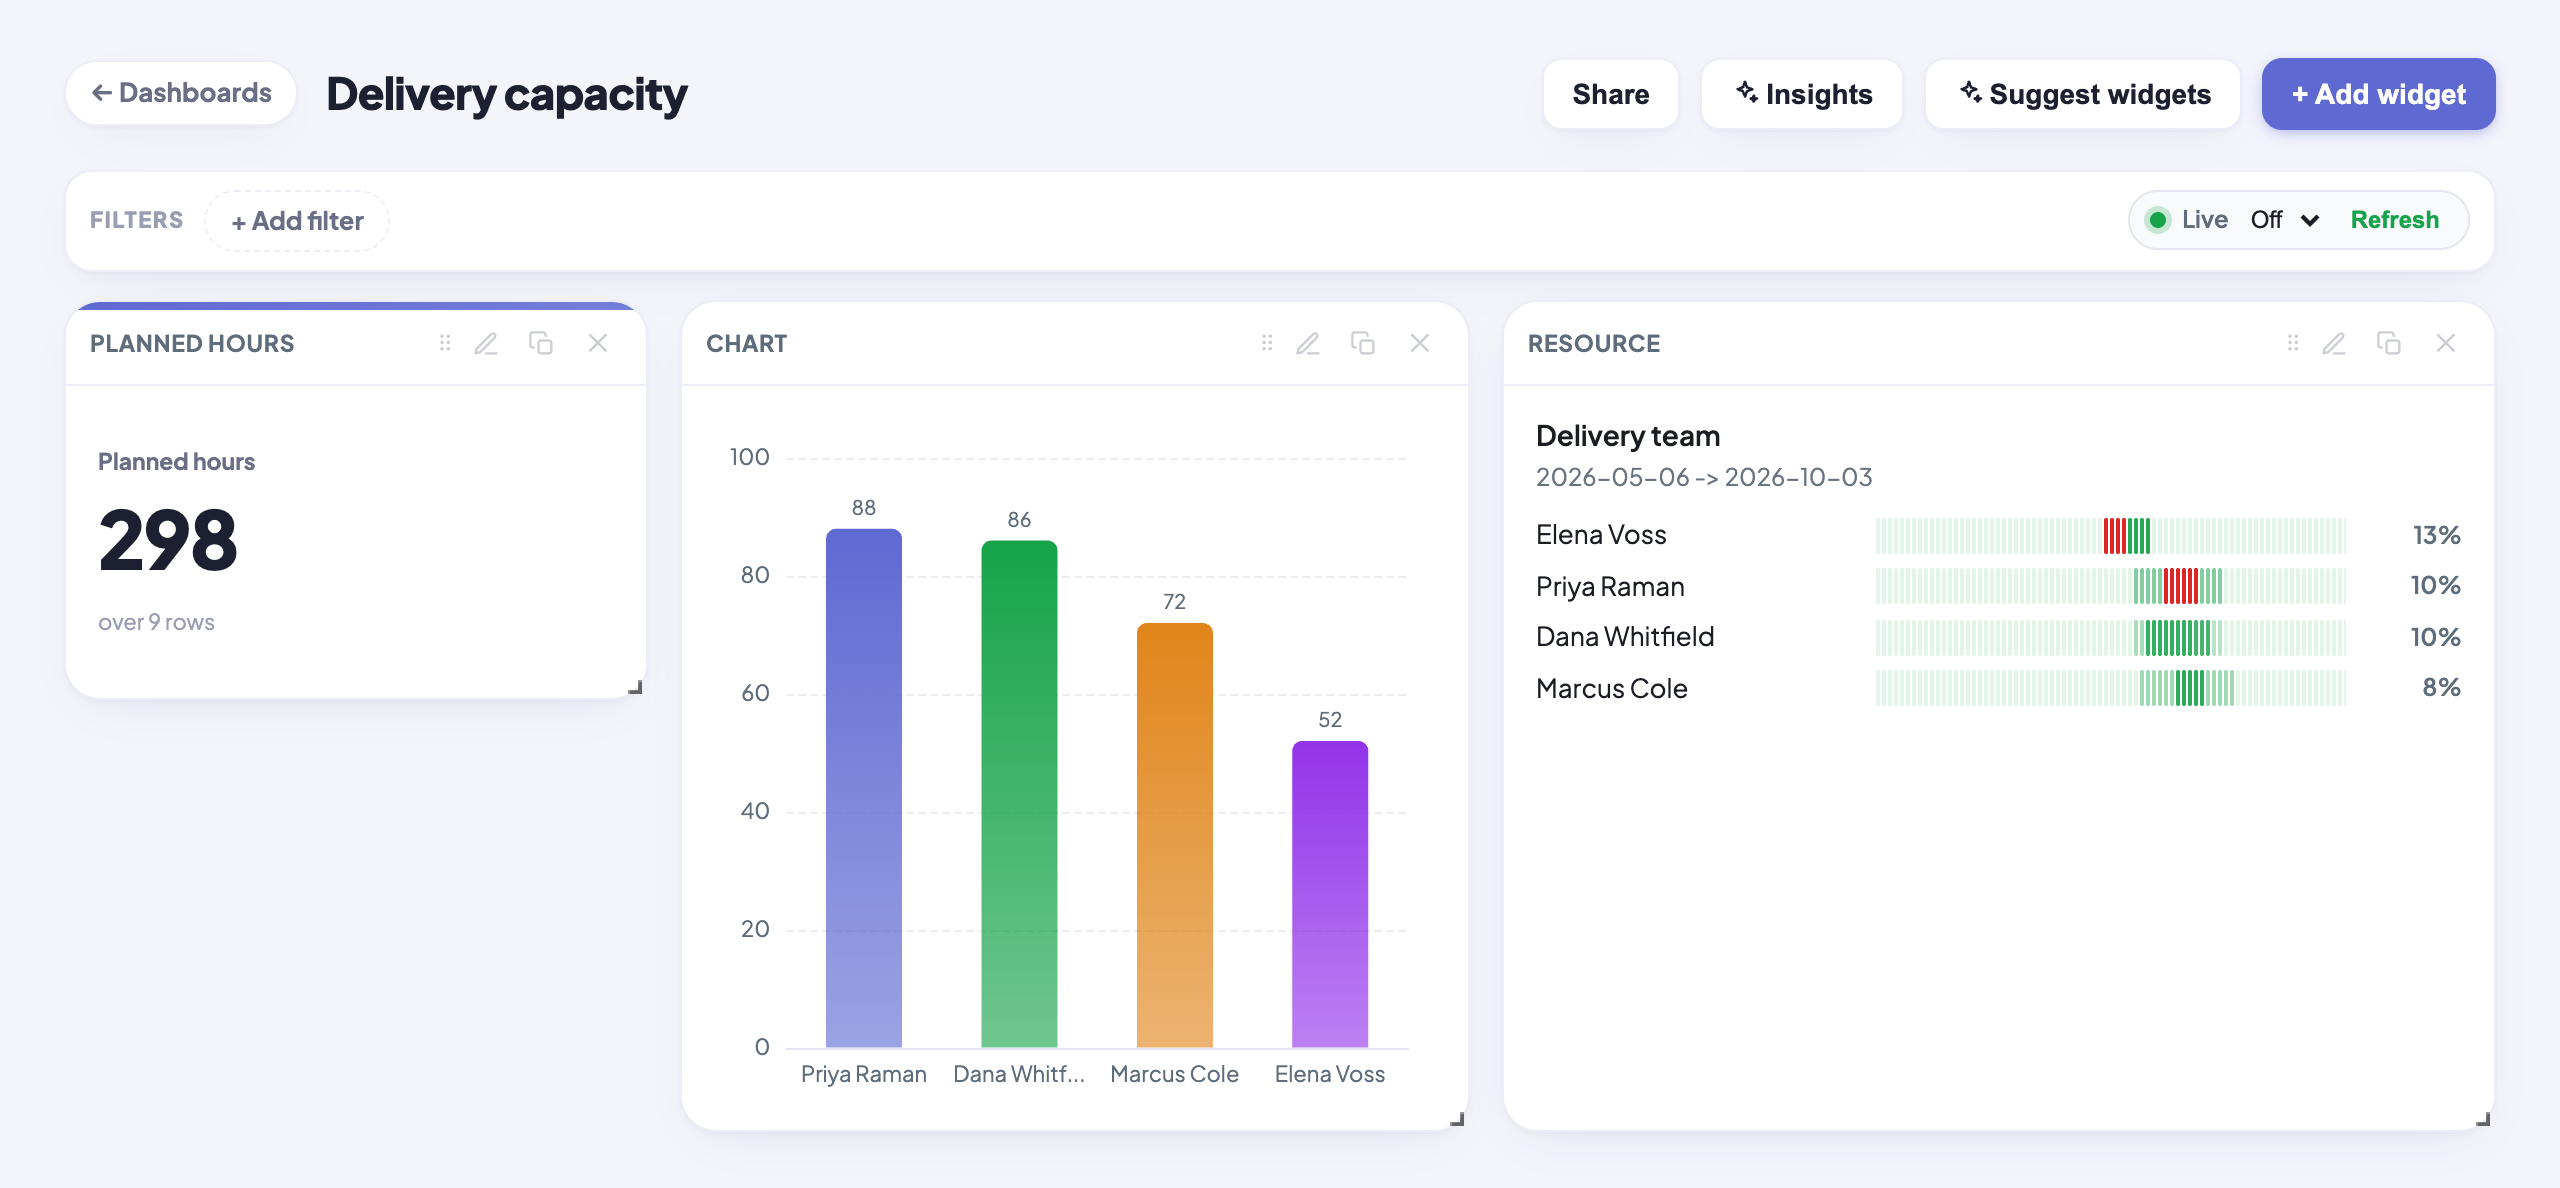Image resolution: width=2560 pixels, height=1188 pixels.
Task: Refresh the dashboard data
Action: (x=2394, y=220)
